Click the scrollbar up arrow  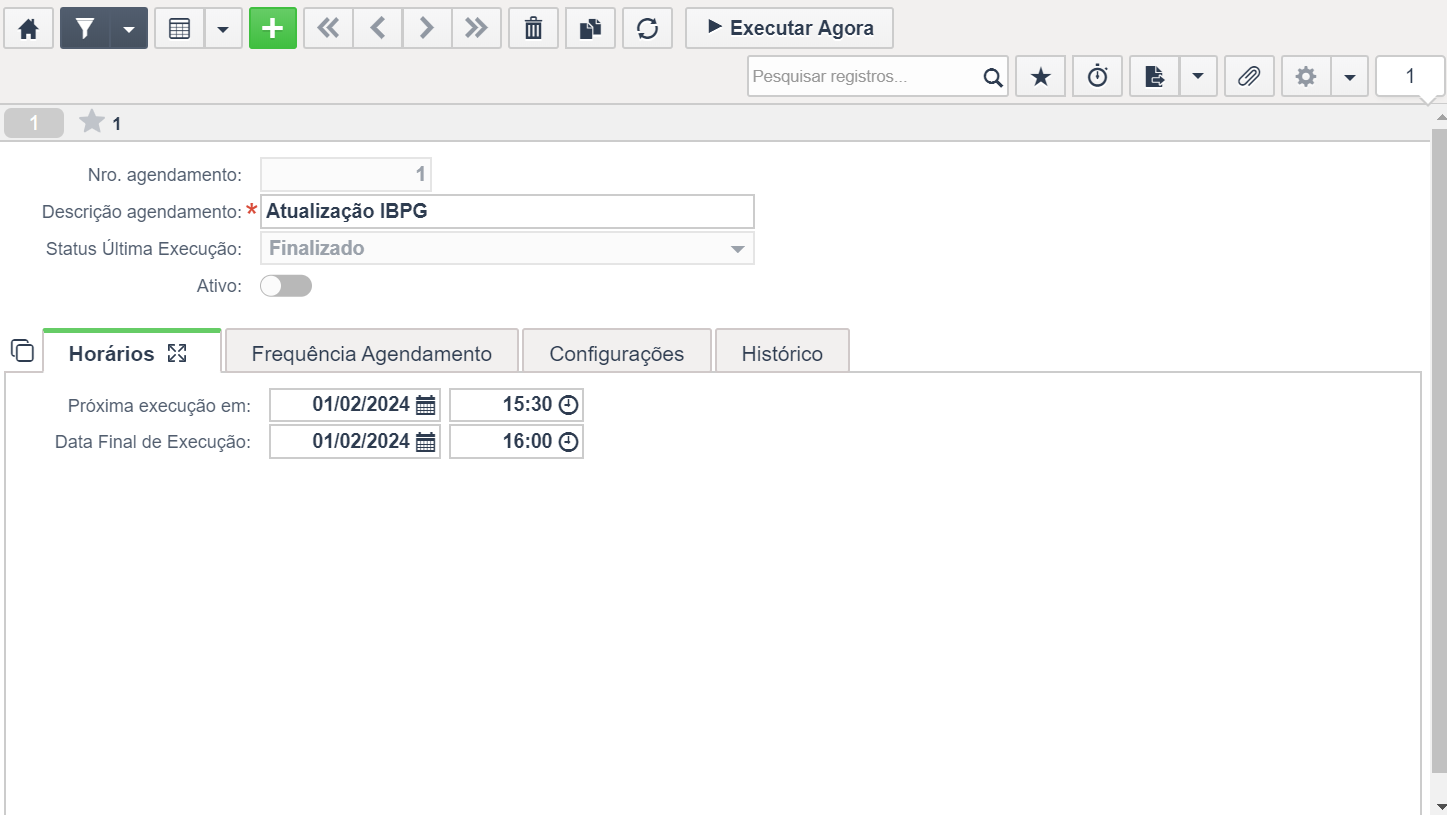tap(1440, 117)
